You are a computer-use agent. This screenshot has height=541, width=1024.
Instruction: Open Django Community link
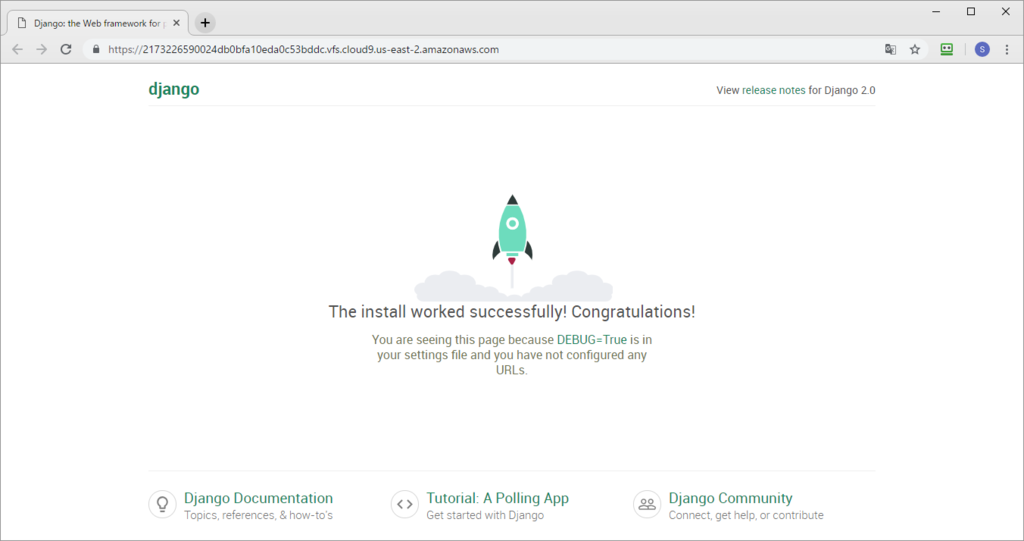730,498
